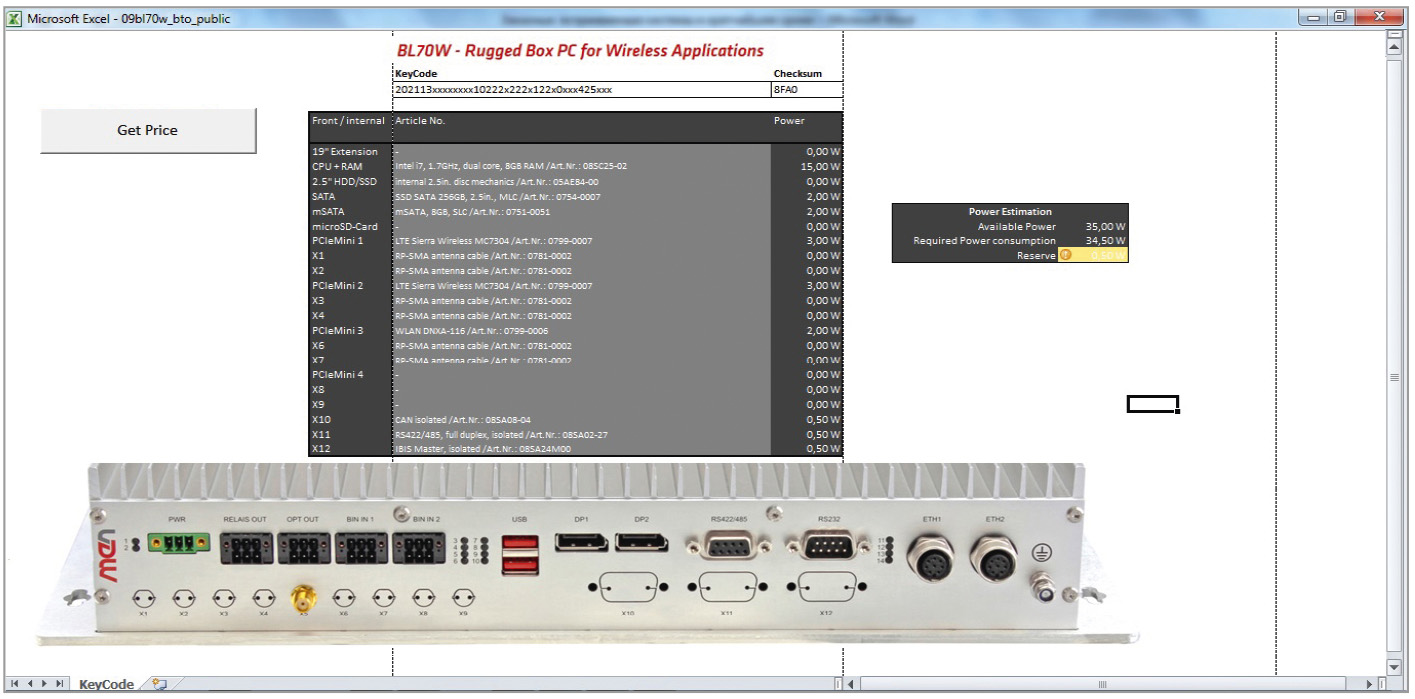Image resolution: width=1415 pixels, height=699 pixels.
Task: Select the SSD SATA 256GB article cell
Action: point(581,197)
